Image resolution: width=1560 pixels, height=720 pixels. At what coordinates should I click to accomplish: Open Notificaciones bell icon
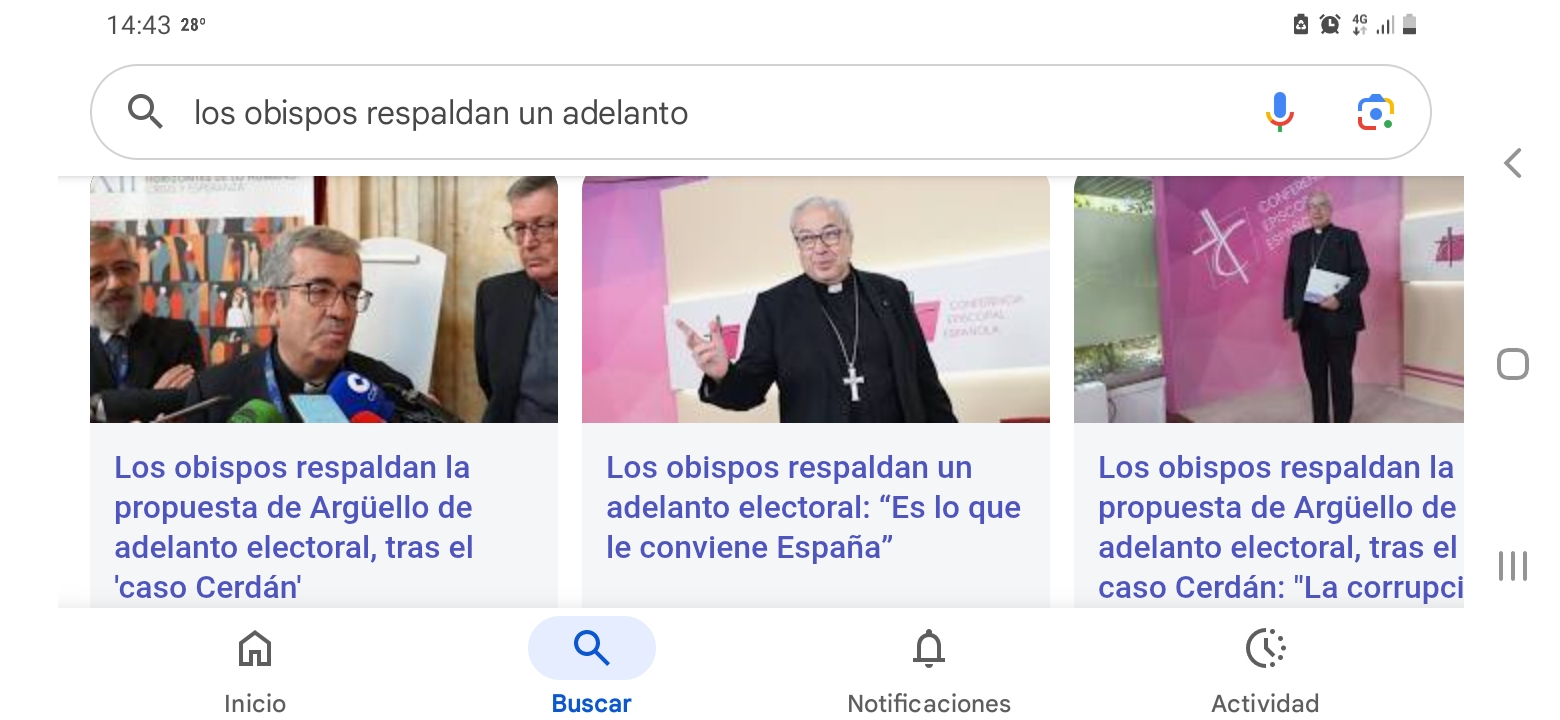click(929, 649)
